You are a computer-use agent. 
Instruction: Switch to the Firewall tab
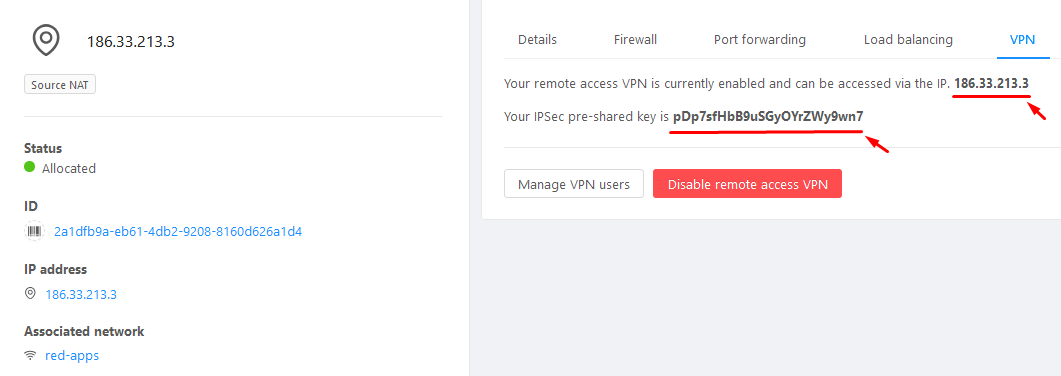pyautogui.click(x=635, y=39)
